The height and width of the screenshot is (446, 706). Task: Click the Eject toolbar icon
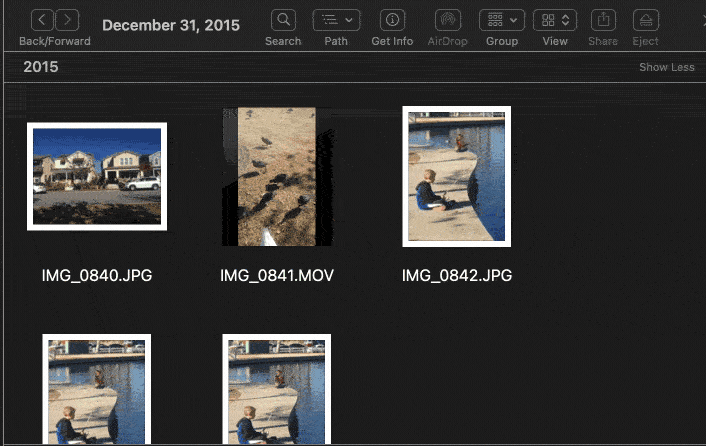pos(646,20)
